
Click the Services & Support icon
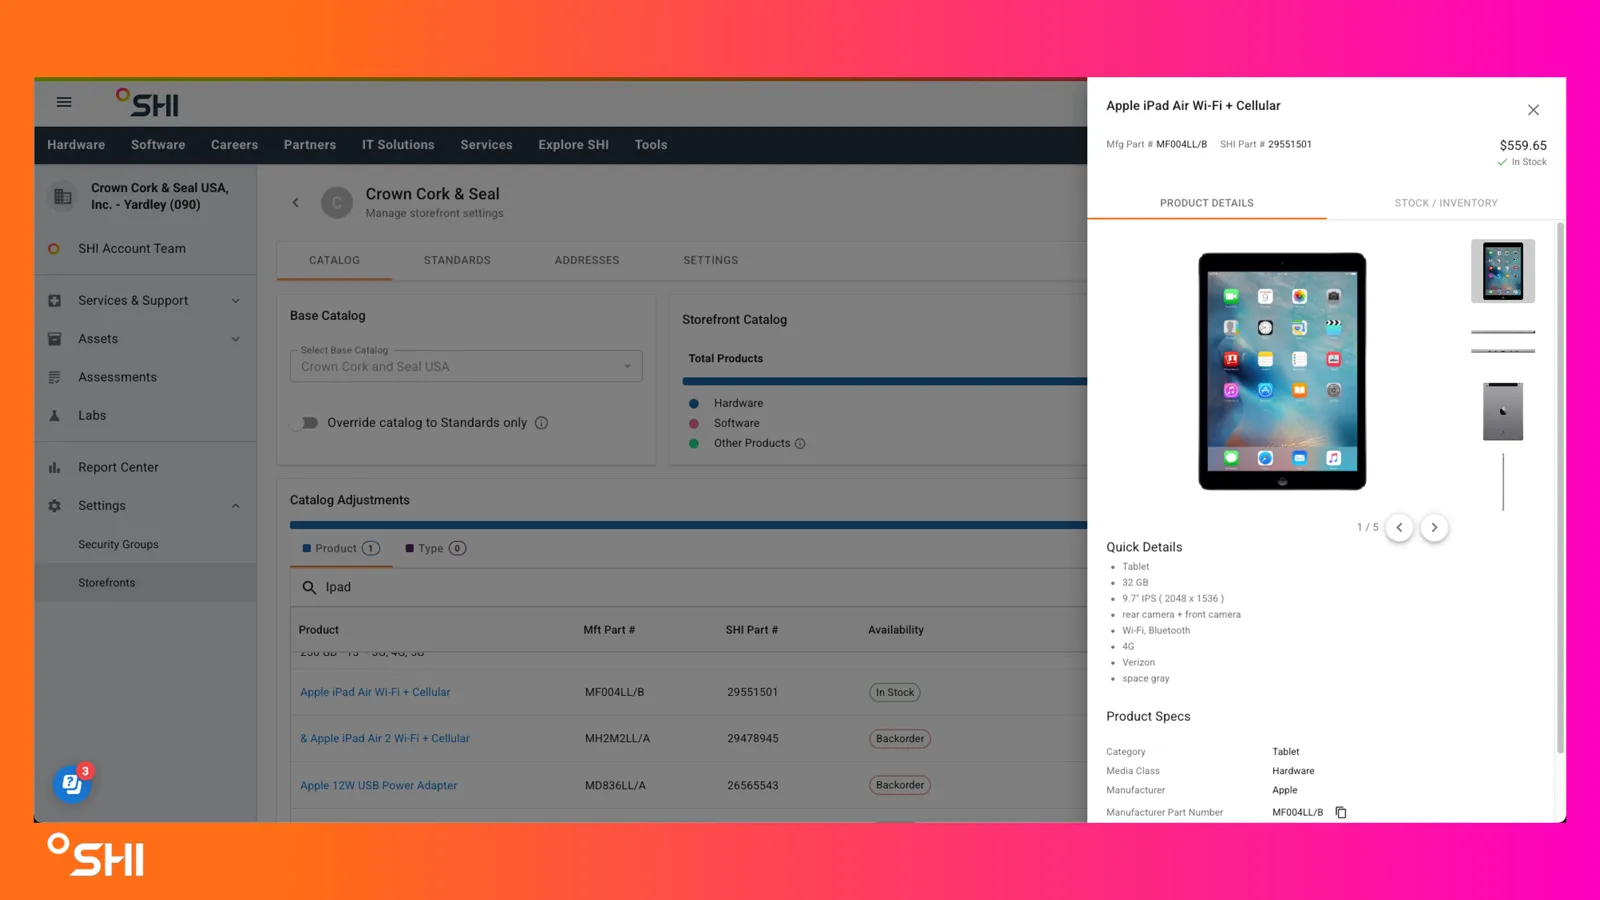(55, 301)
